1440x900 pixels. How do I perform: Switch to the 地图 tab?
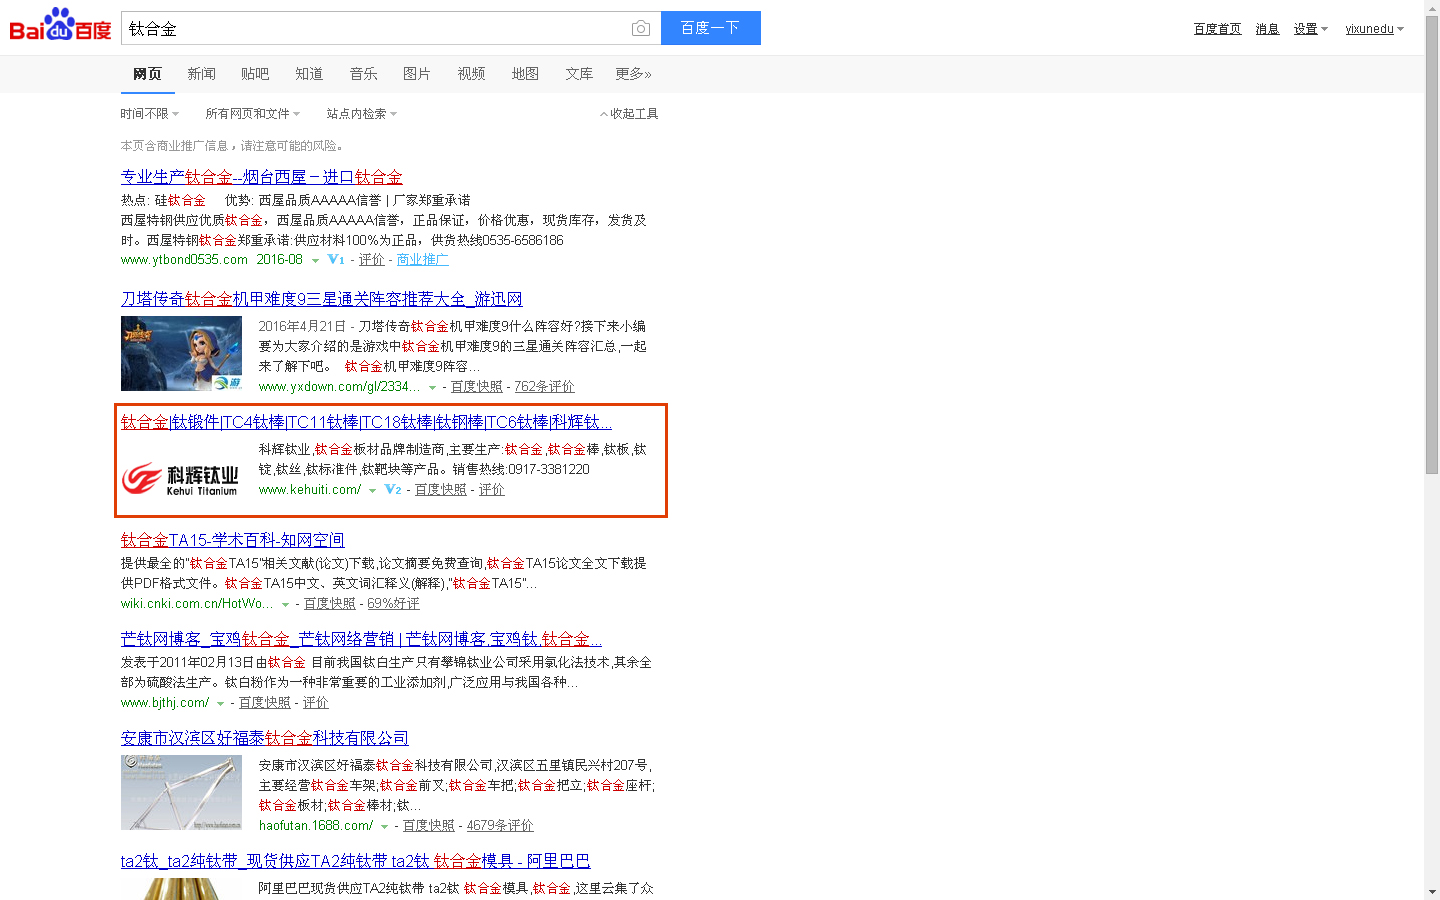point(525,74)
